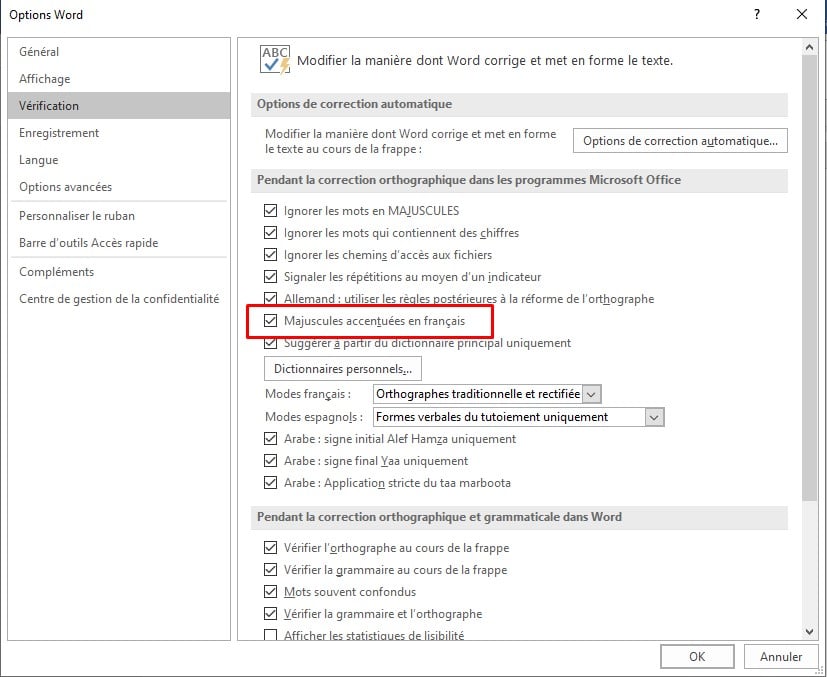This screenshot has height=677, width=827.
Task: Select the Général category
Action: tap(39, 52)
